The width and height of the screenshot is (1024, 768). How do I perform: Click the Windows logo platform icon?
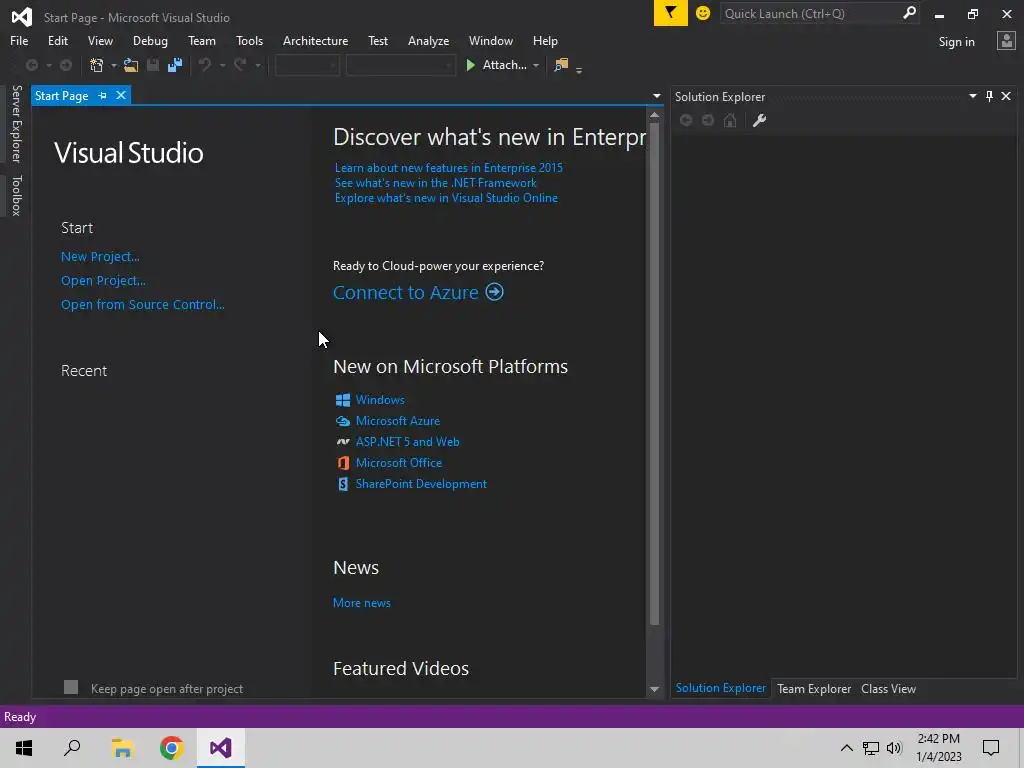pos(343,400)
